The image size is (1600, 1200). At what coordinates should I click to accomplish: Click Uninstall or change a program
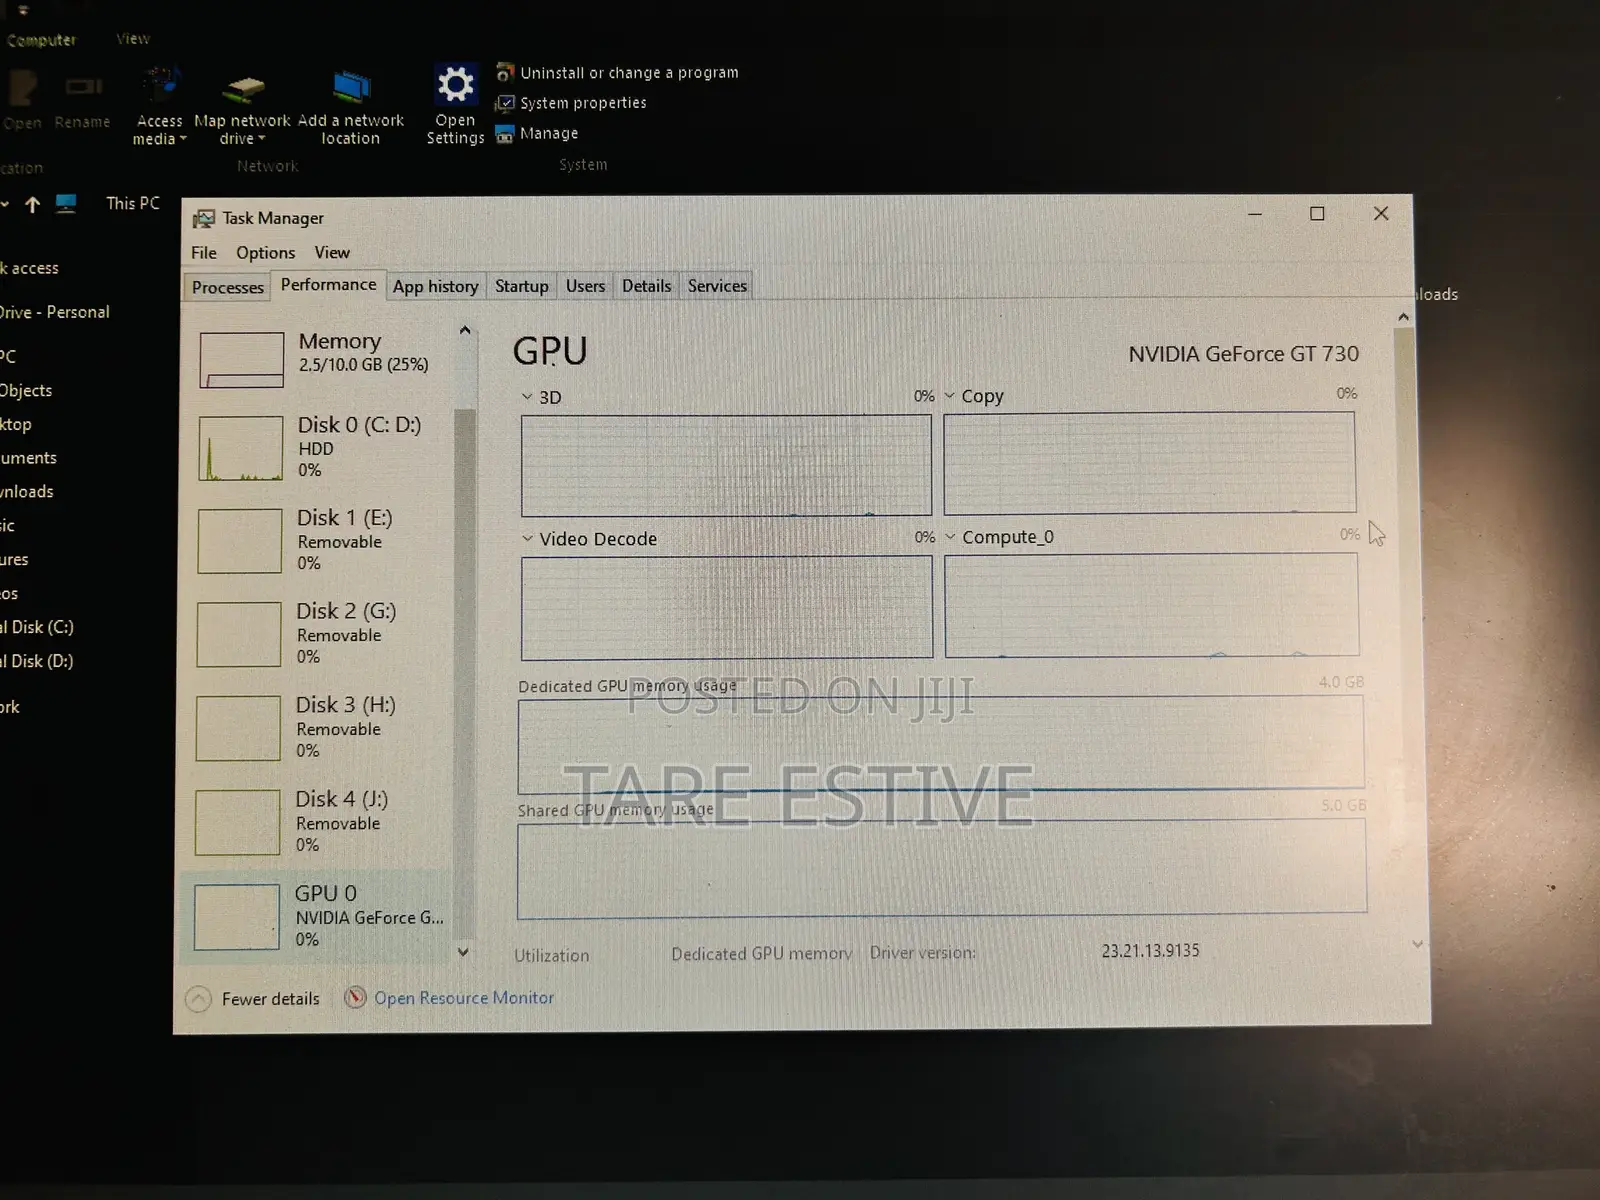(618, 73)
